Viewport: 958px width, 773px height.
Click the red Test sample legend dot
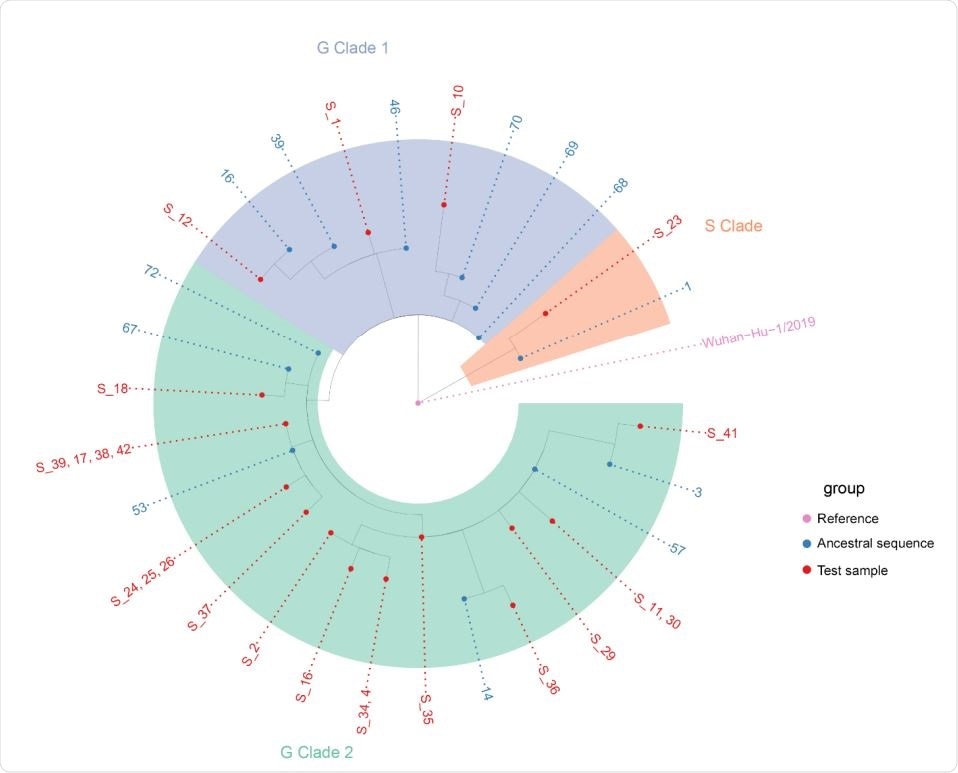[808, 570]
